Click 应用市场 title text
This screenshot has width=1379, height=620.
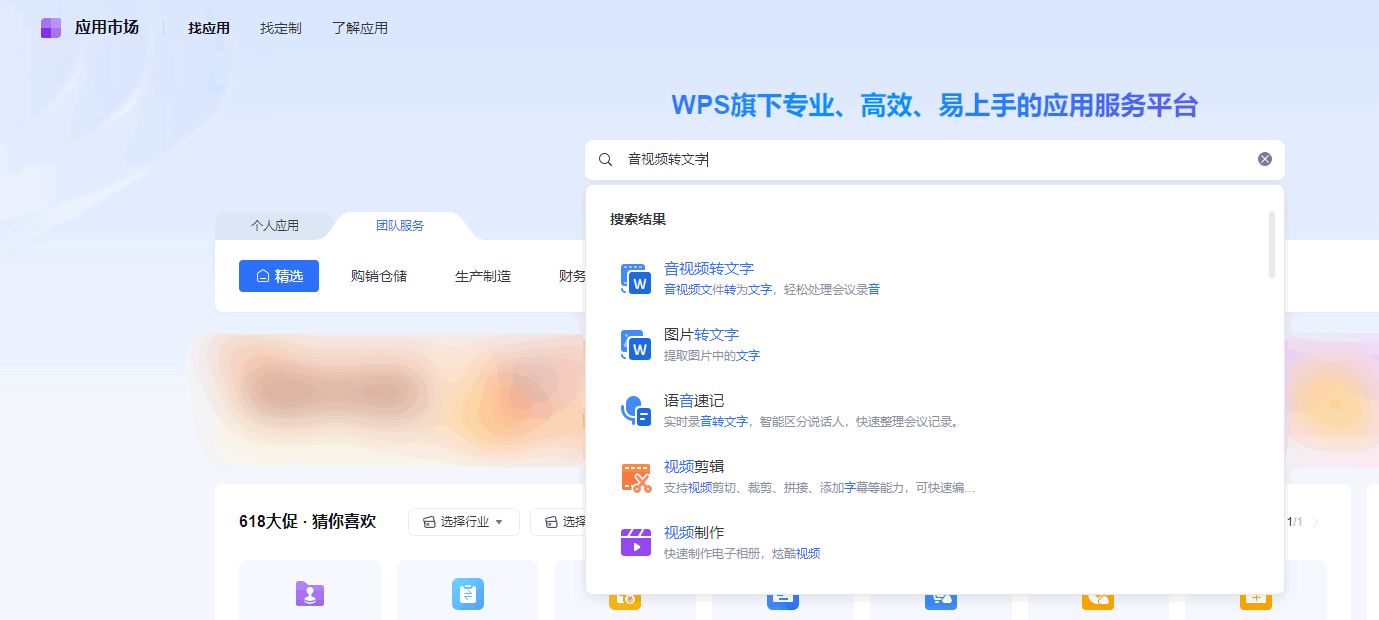(x=107, y=28)
